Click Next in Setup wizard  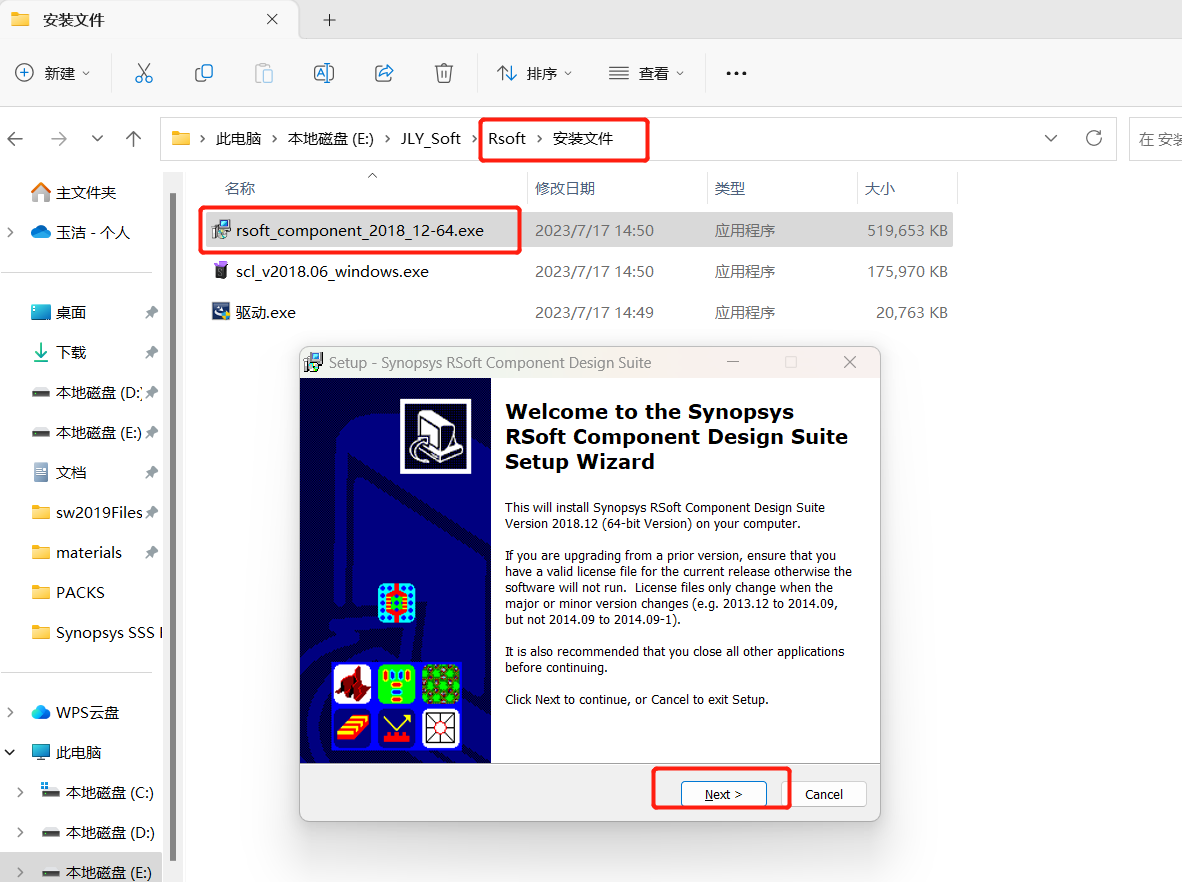pyautogui.click(x=723, y=794)
